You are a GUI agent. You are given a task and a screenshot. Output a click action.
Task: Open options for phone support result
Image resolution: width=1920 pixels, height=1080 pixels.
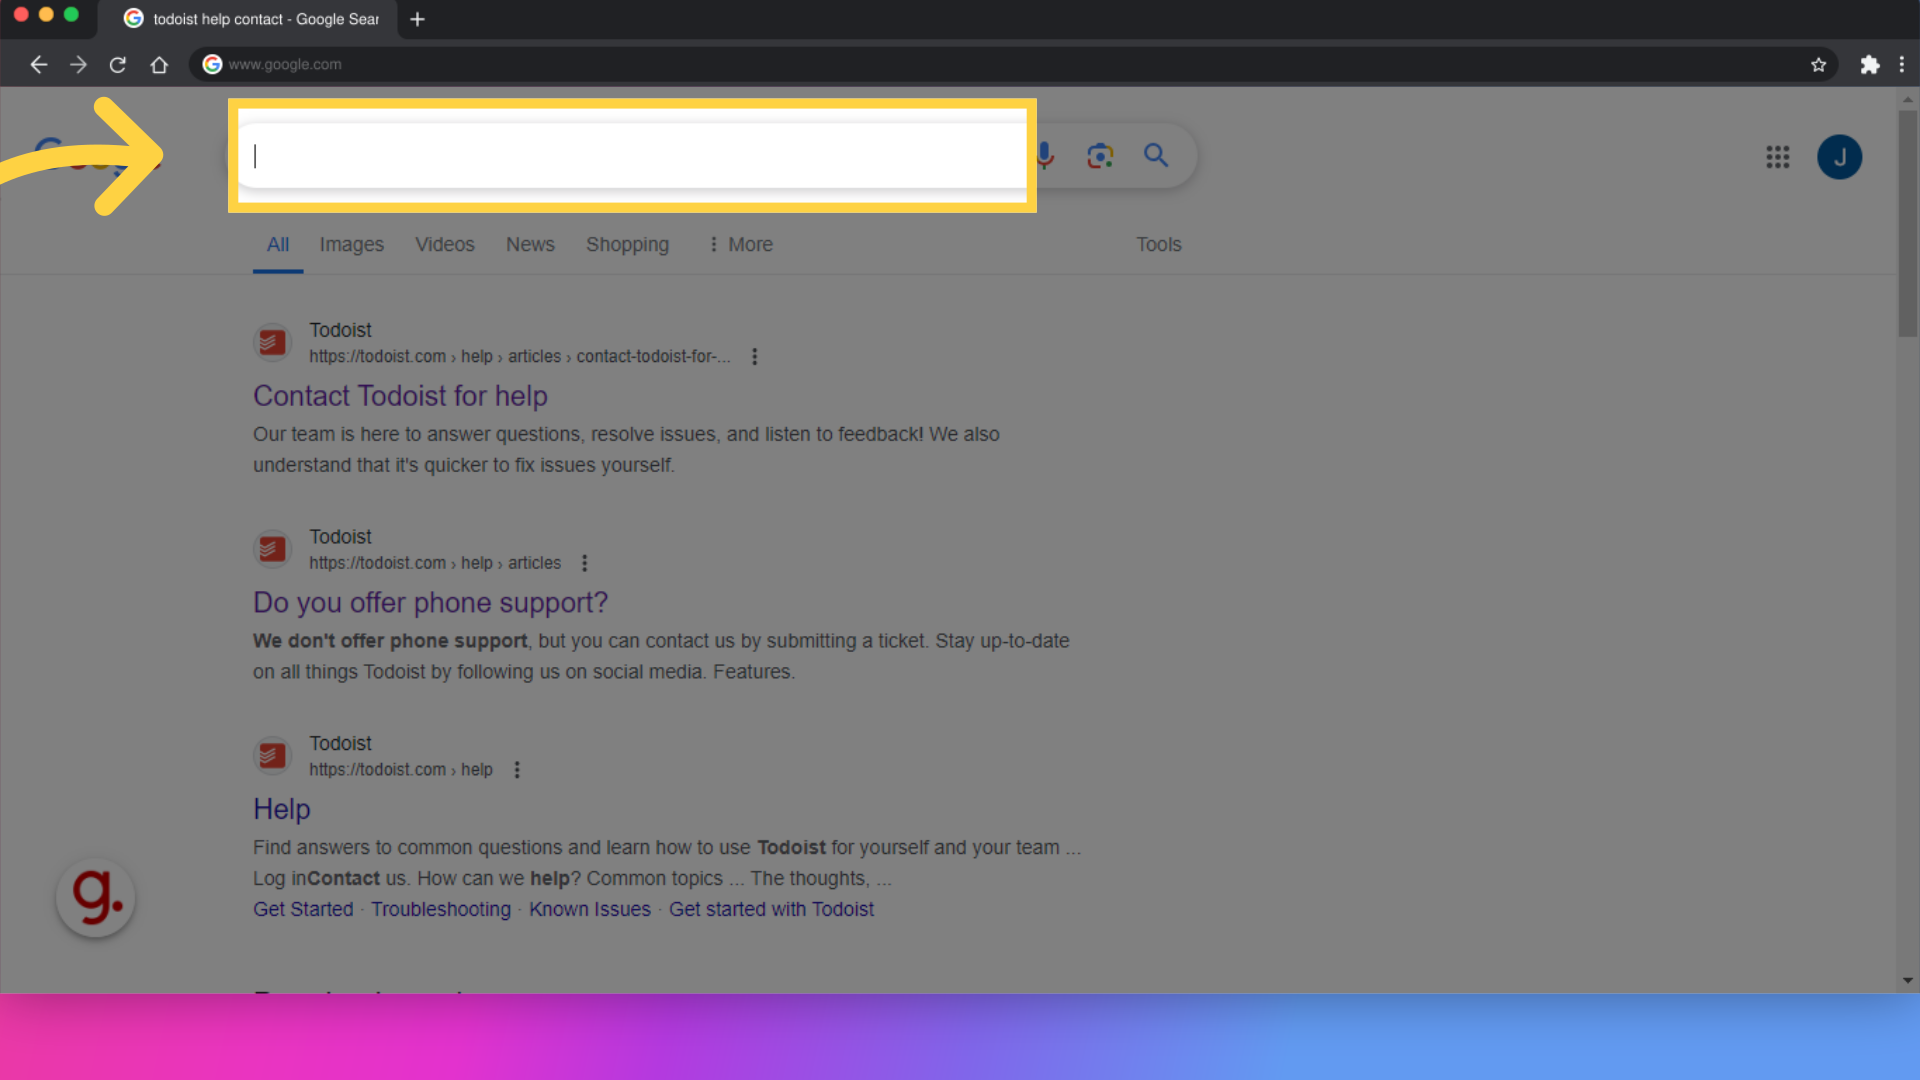tap(585, 563)
